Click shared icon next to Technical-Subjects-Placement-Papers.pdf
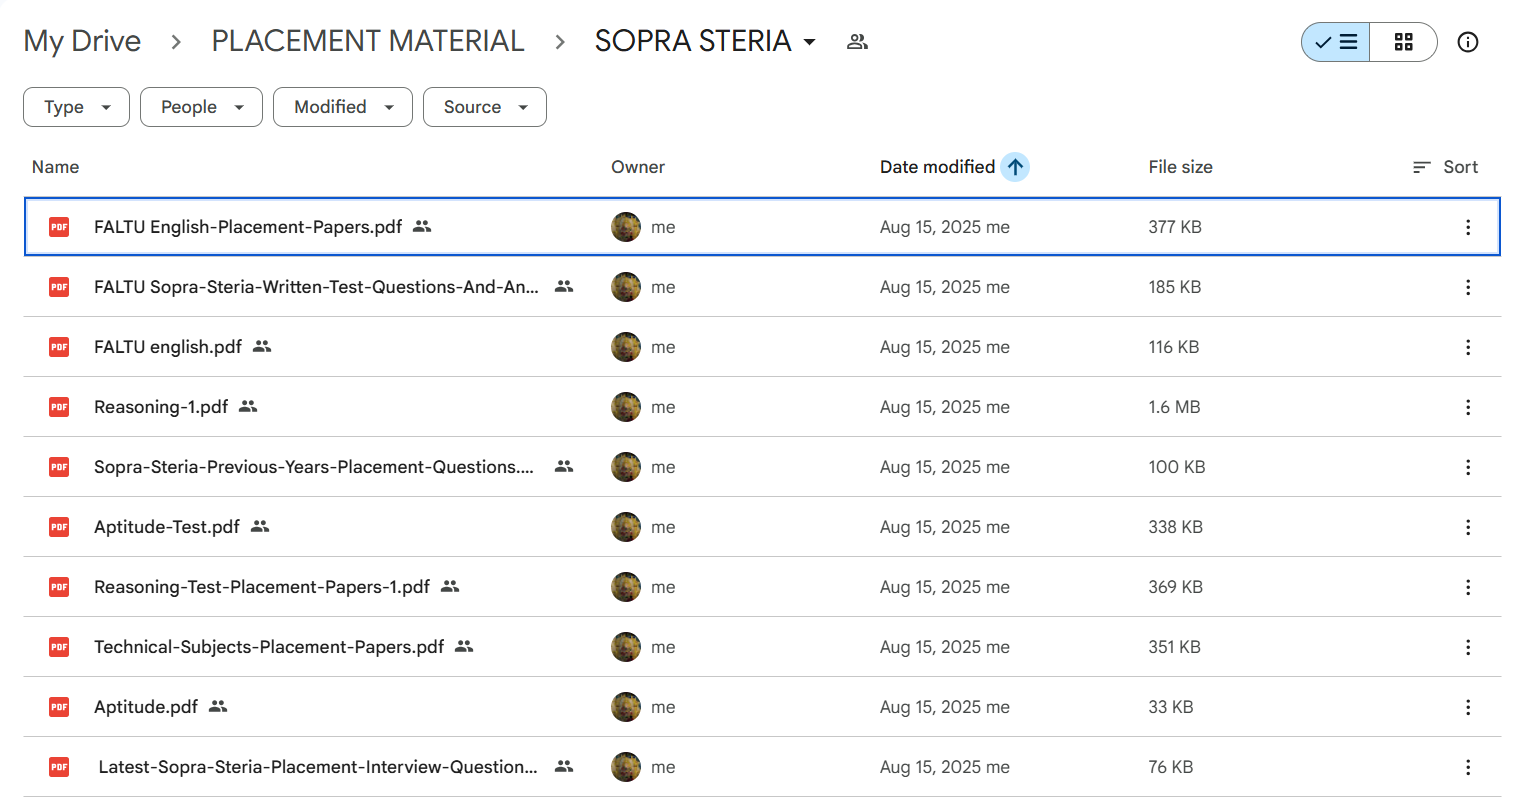1516x797 pixels. pyautogui.click(x=464, y=646)
